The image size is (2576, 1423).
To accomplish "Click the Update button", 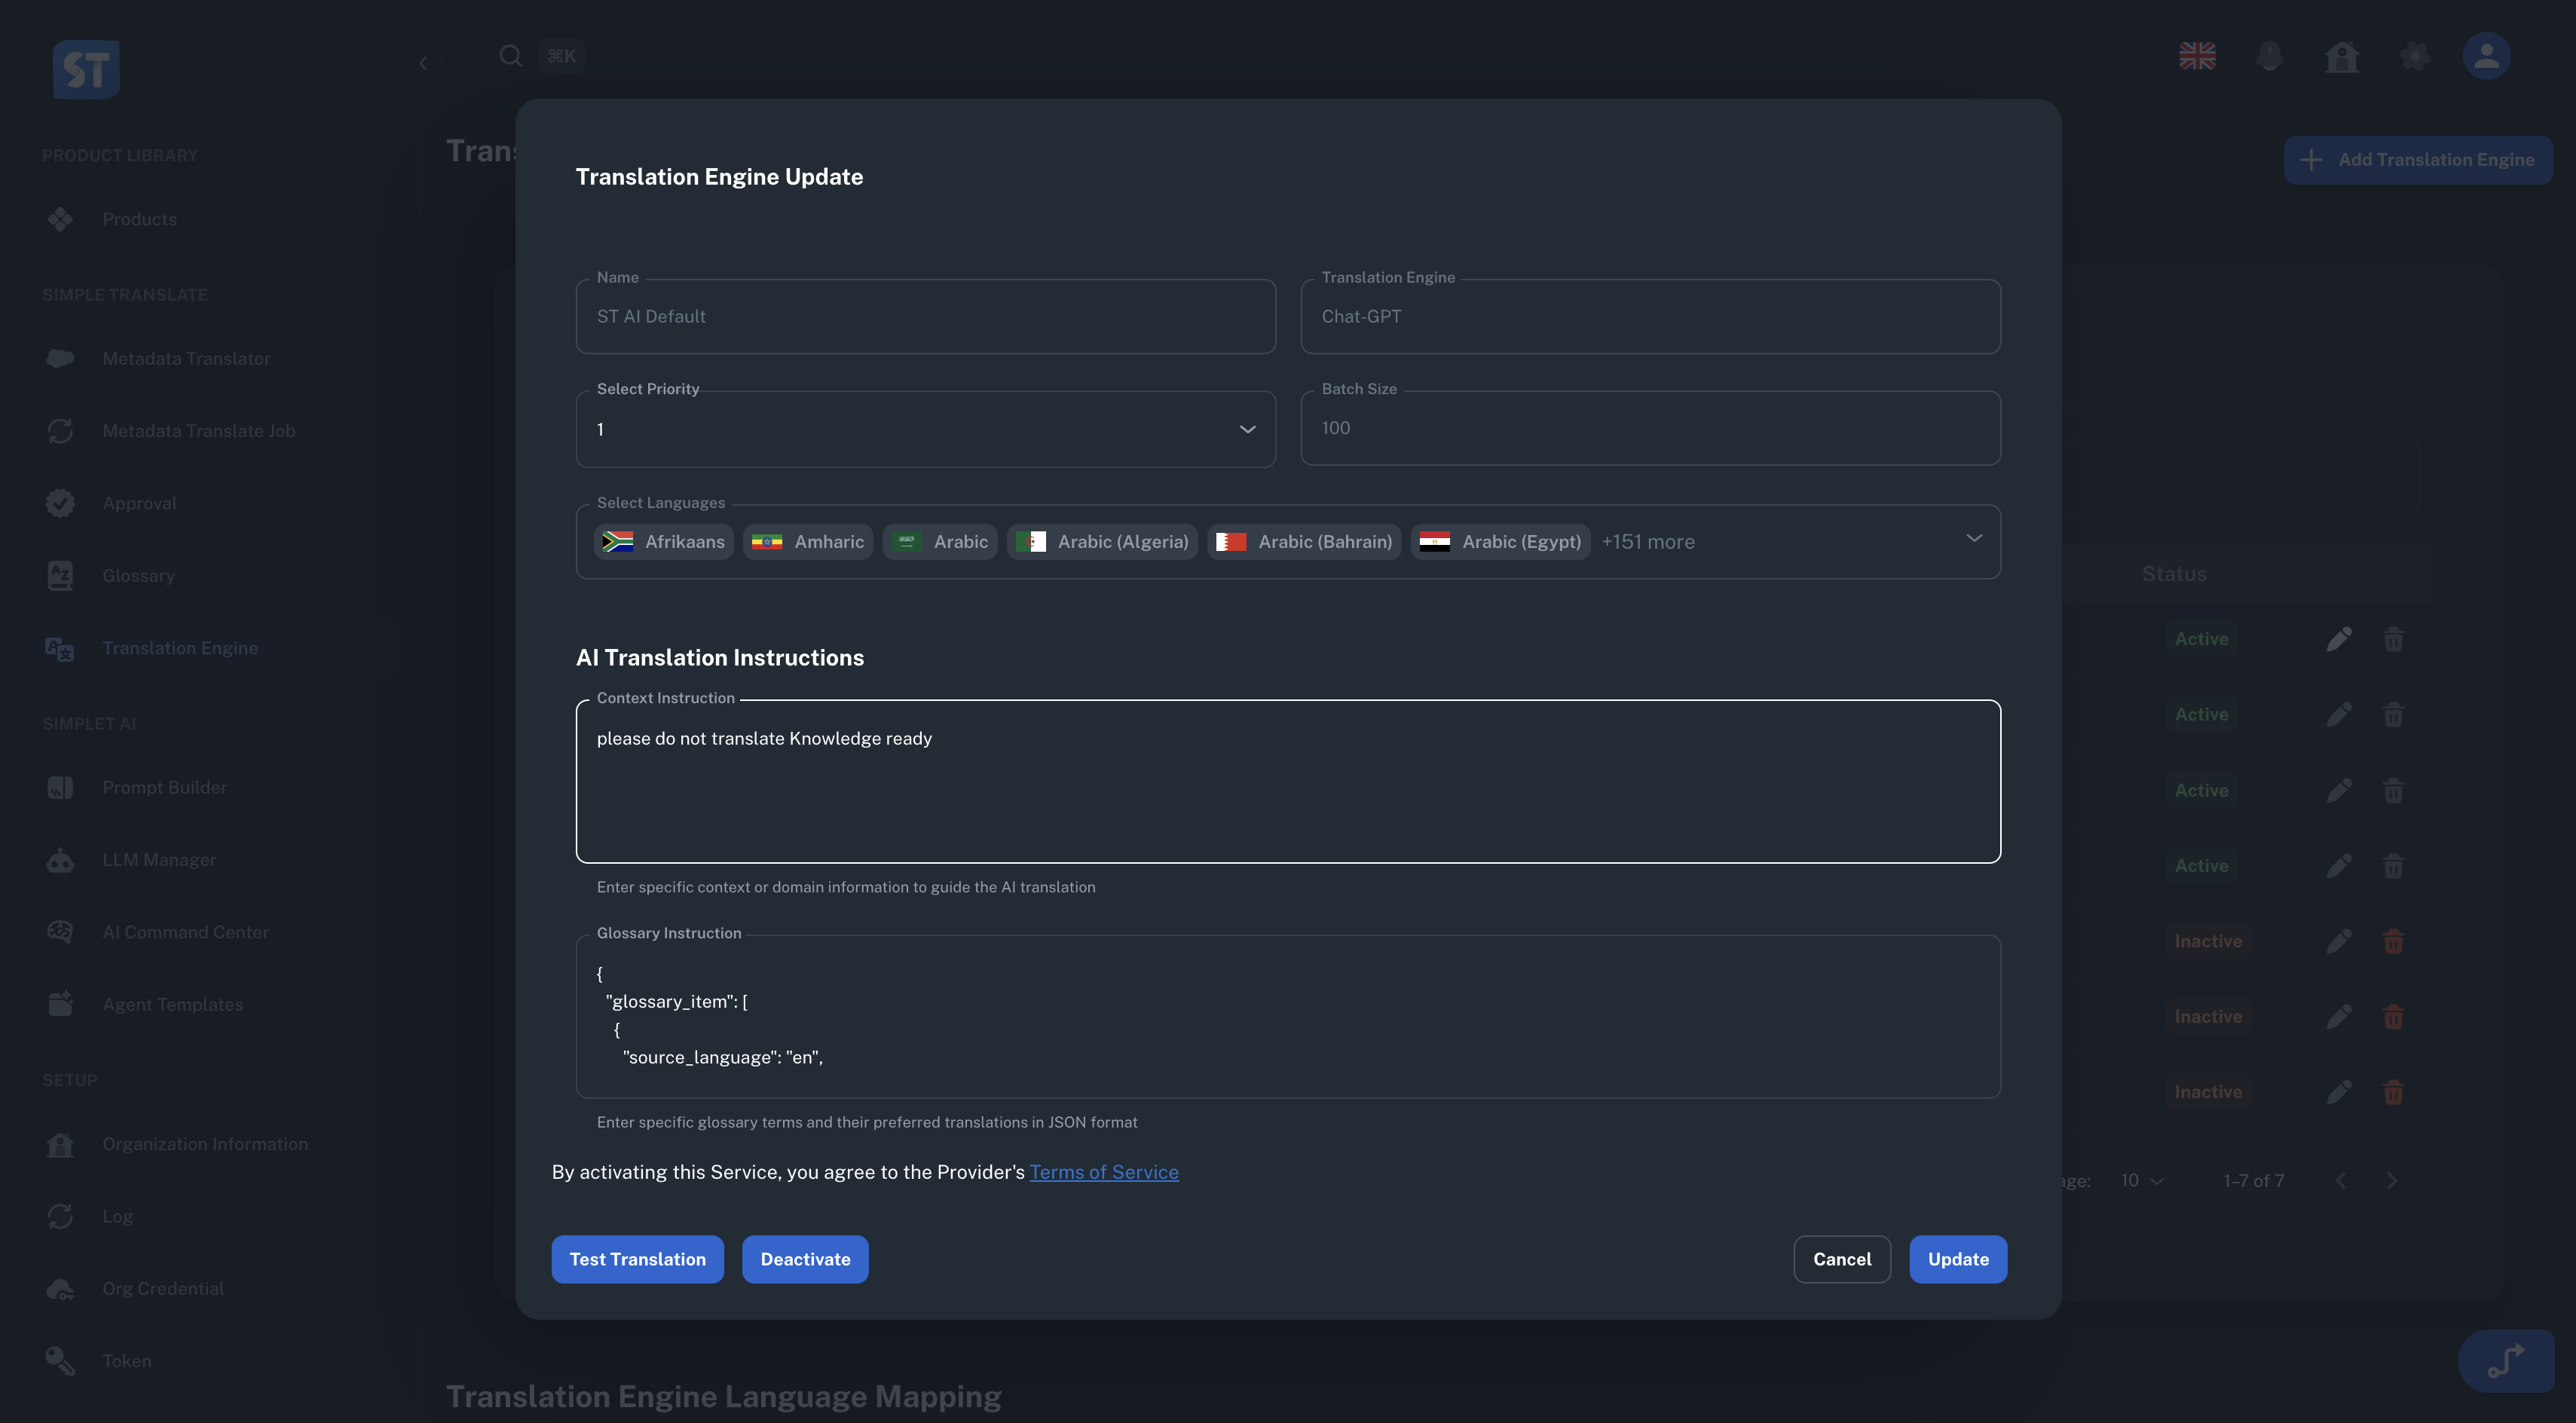I will [1957, 1259].
